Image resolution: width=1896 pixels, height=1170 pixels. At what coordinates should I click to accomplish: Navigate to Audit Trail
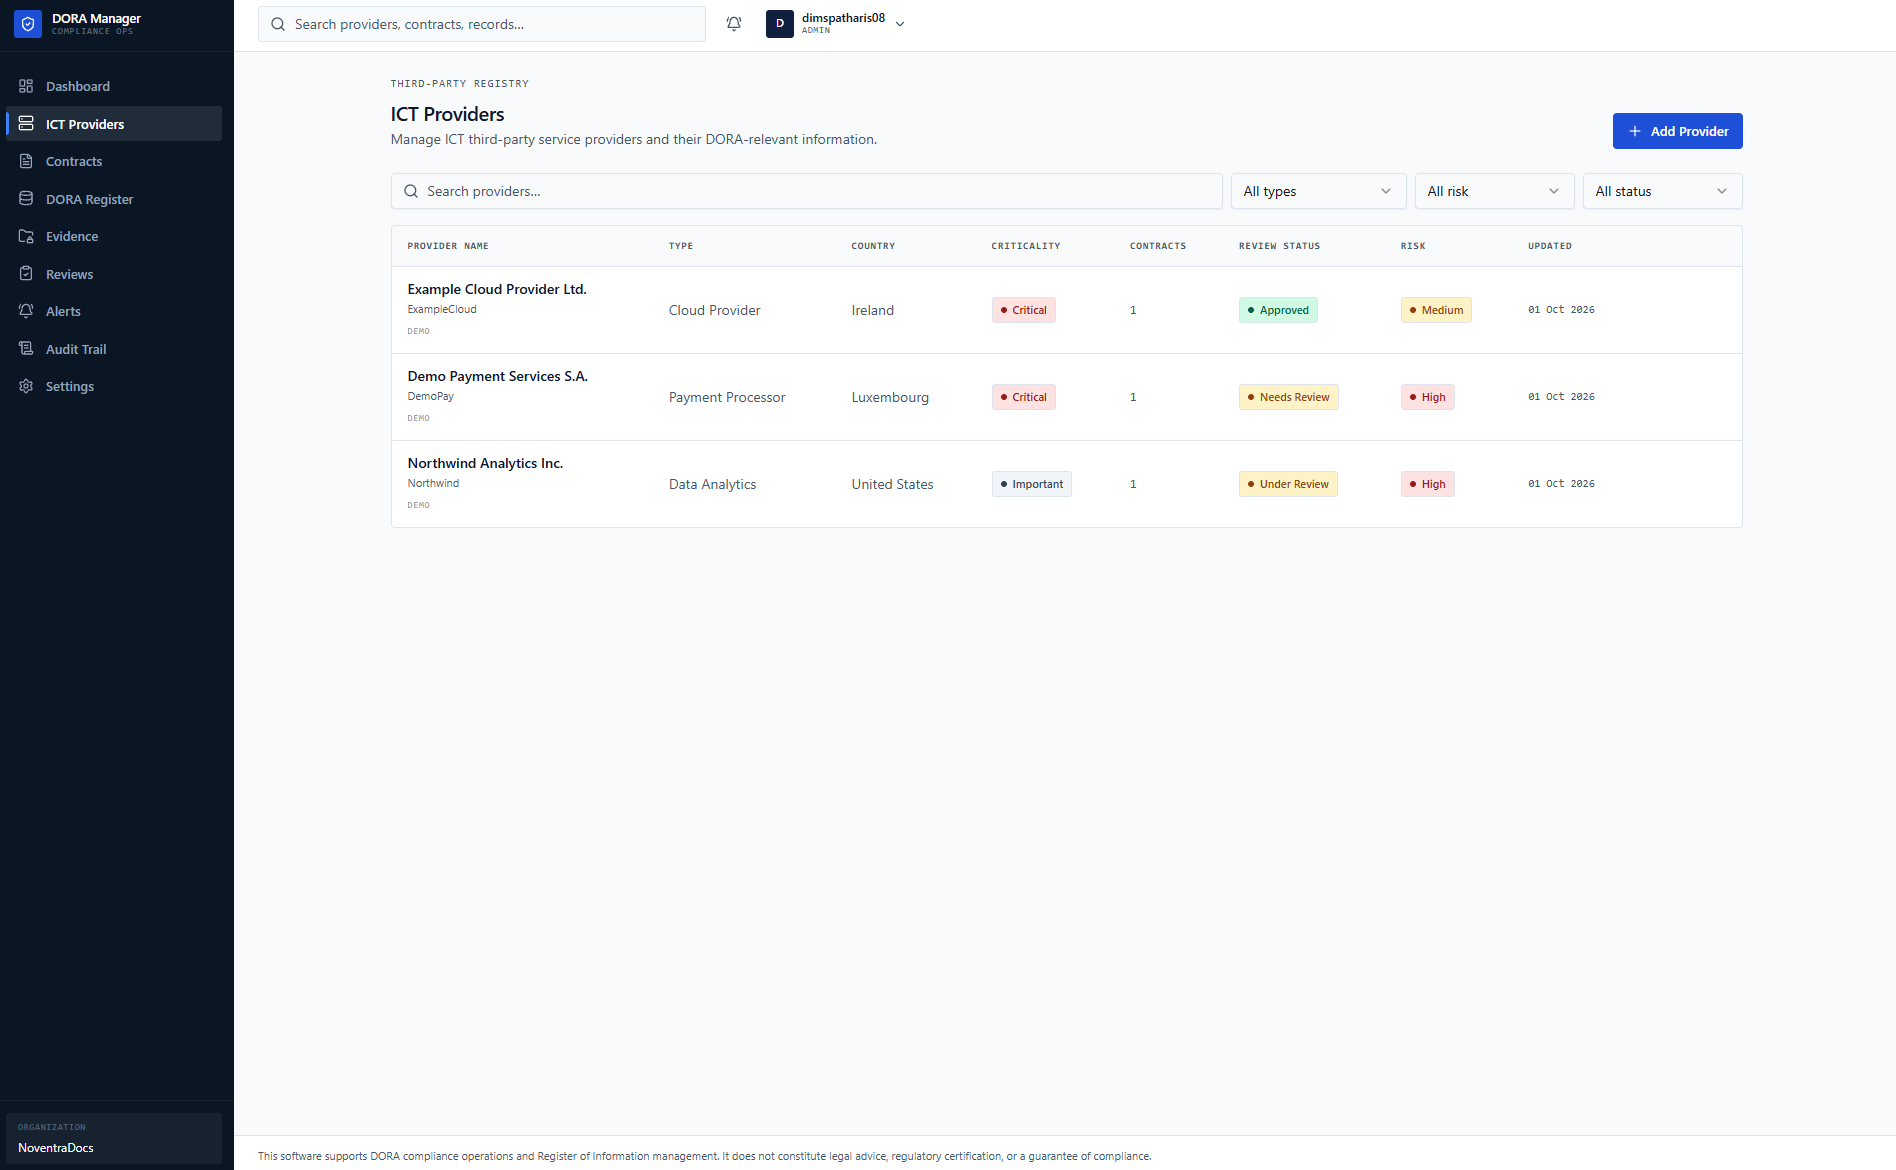pyautogui.click(x=114, y=349)
